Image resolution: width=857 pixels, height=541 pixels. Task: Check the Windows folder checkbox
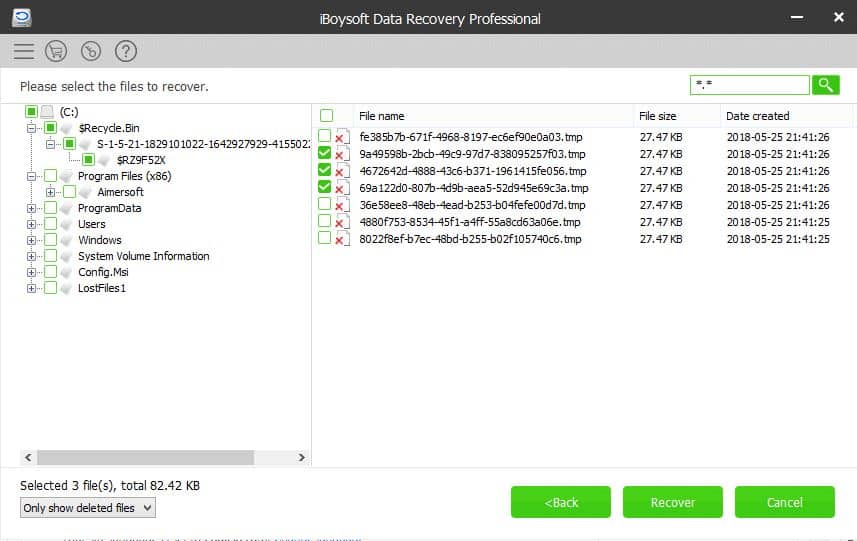(x=50, y=240)
